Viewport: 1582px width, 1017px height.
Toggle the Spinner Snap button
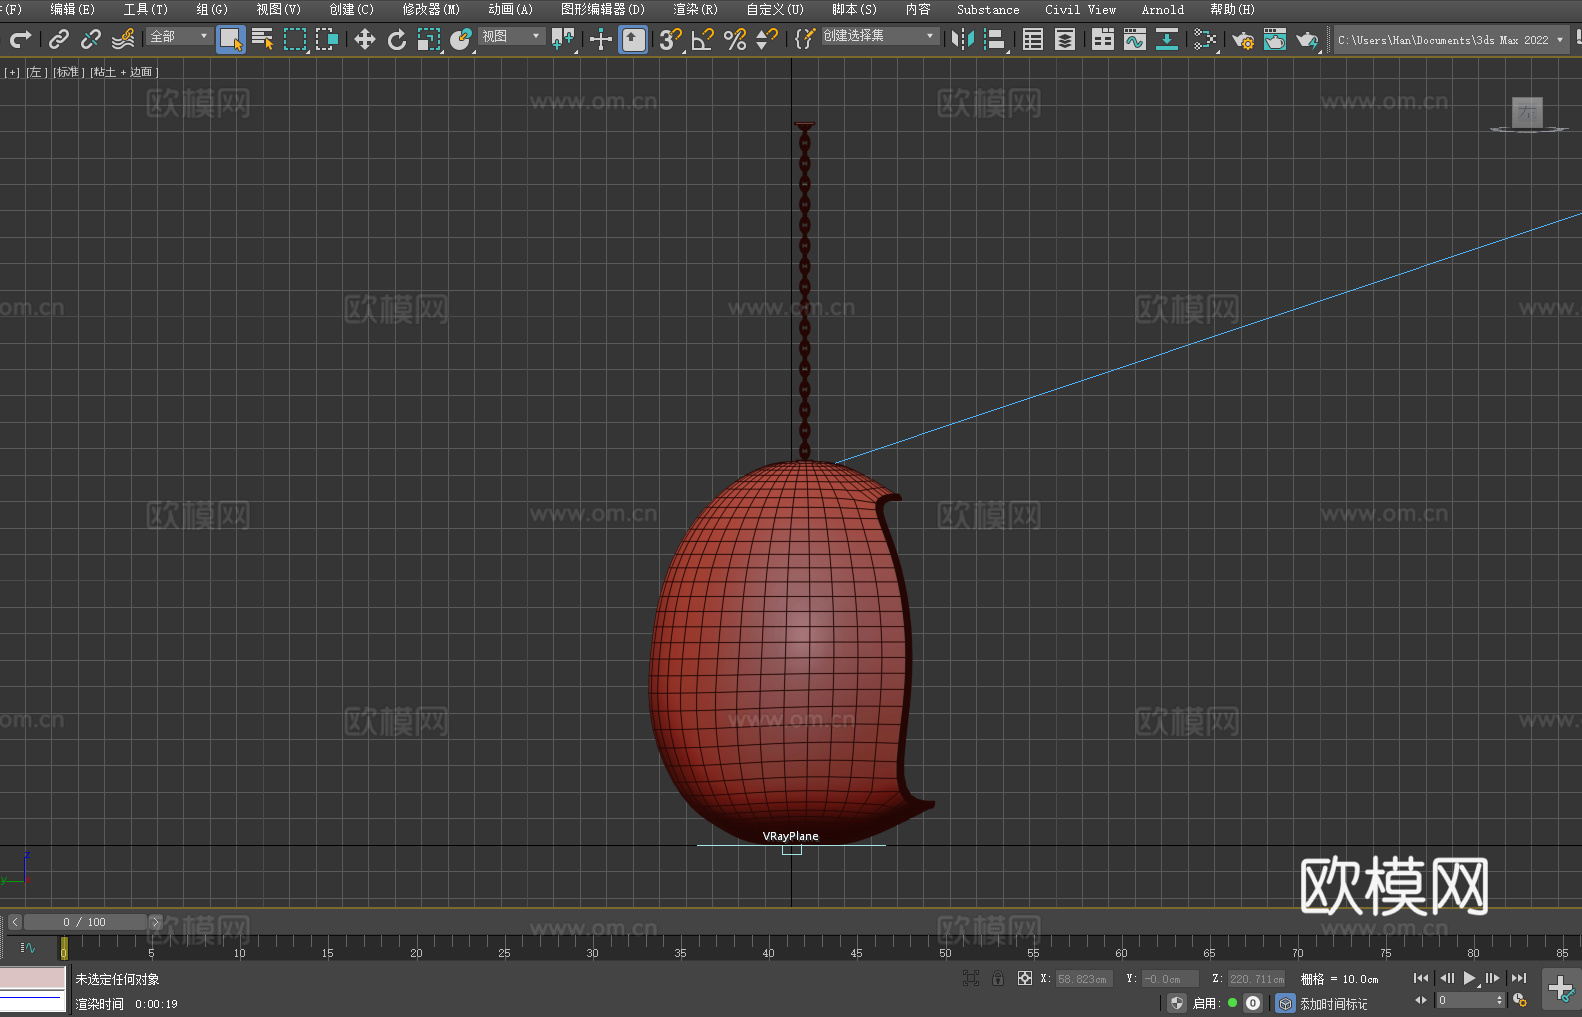tap(767, 39)
